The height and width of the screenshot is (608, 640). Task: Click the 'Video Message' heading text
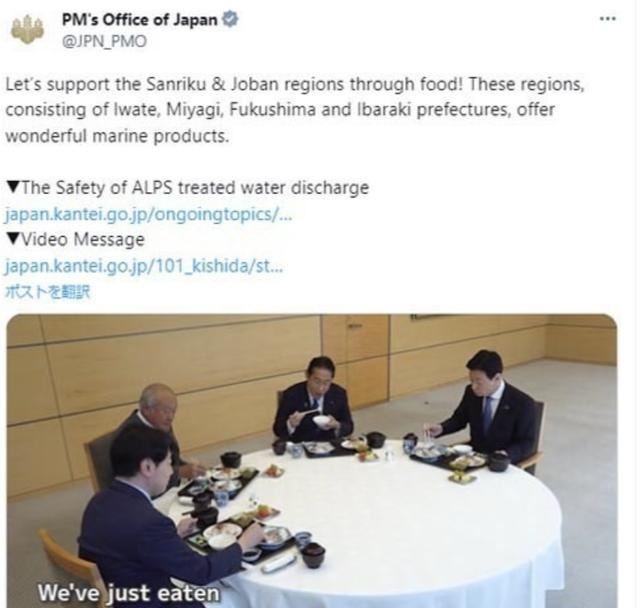pyautogui.click(x=82, y=240)
